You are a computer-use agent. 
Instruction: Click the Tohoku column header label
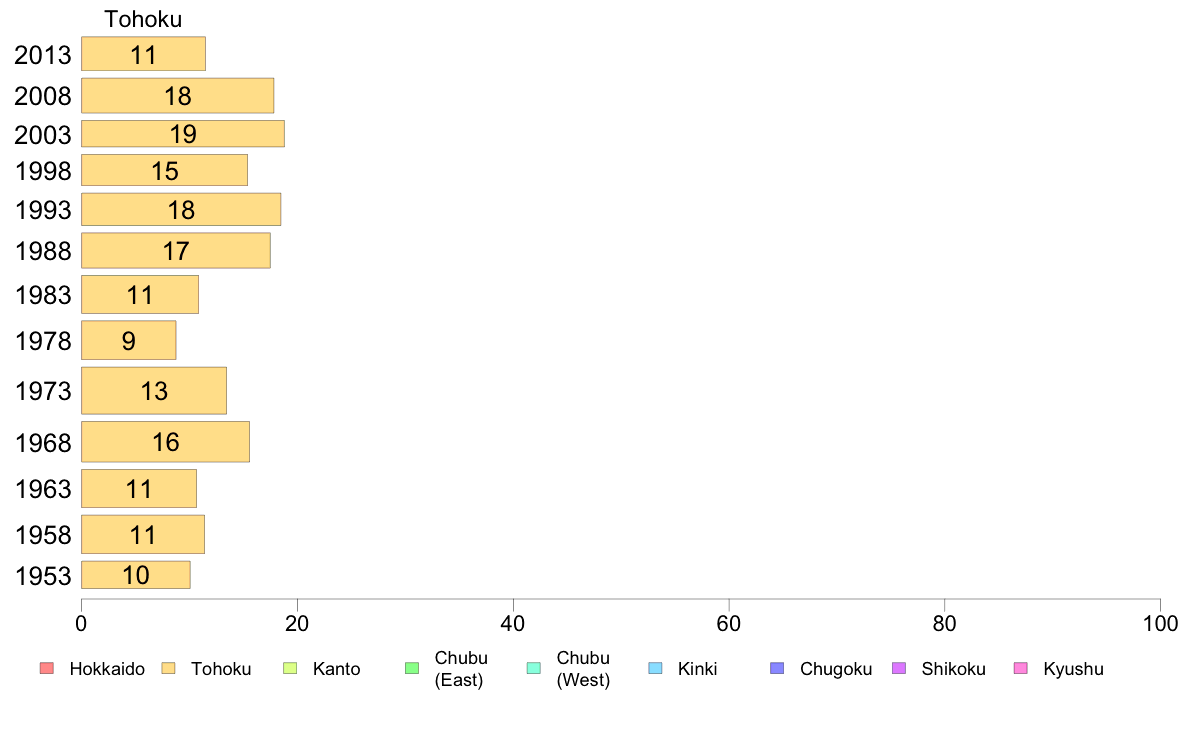(143, 19)
